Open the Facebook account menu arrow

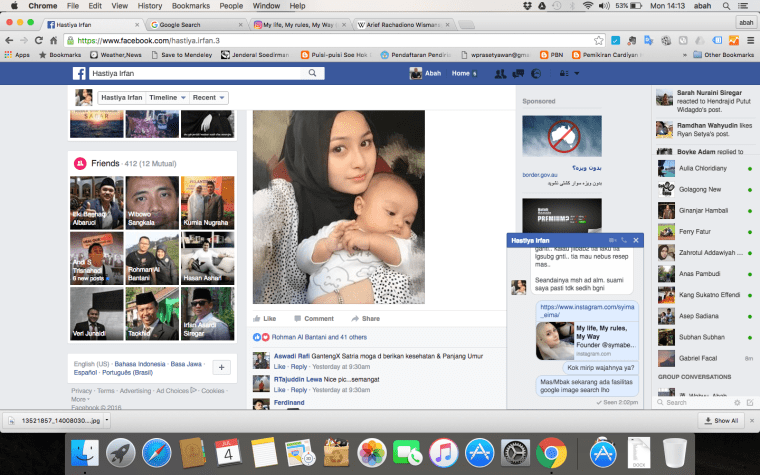(x=577, y=74)
